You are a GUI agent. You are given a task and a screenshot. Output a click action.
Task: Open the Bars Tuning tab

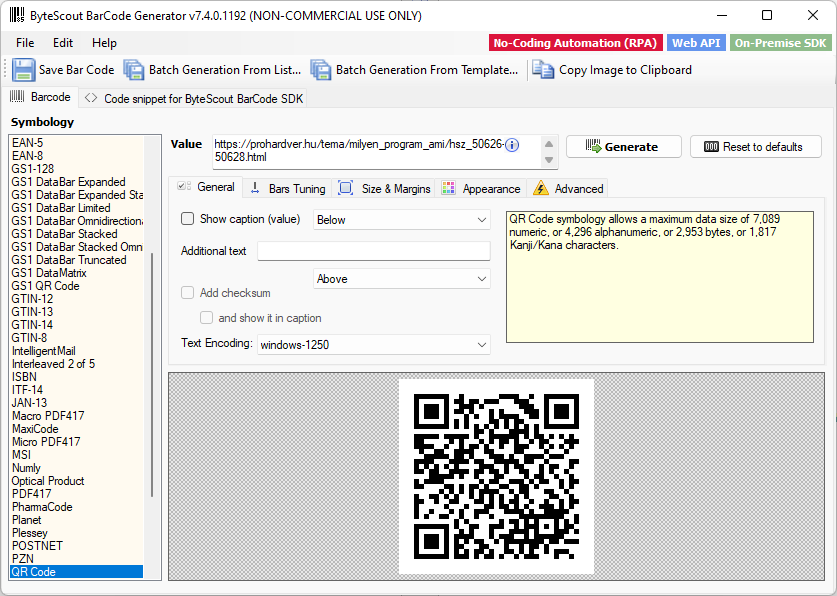click(x=288, y=188)
